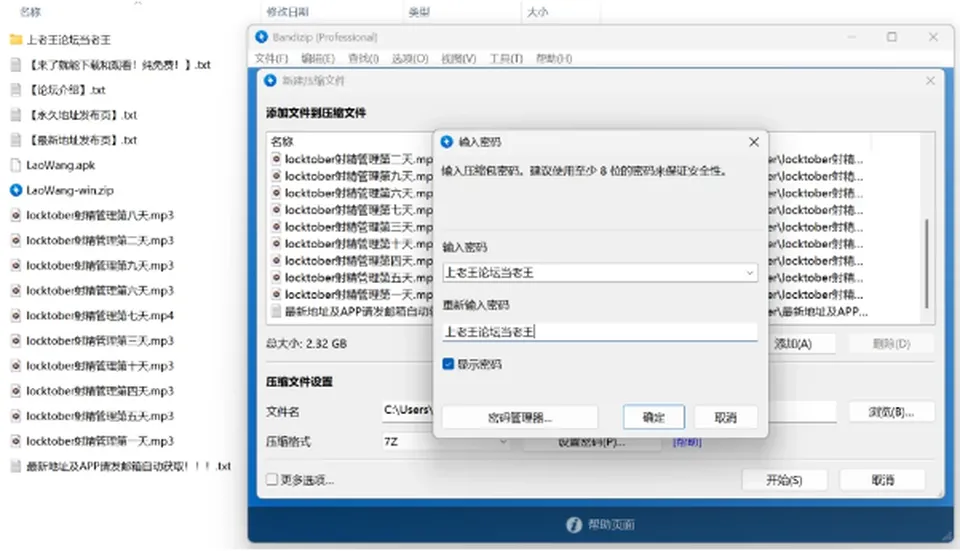The width and height of the screenshot is (960, 551).
Task: Click the Bandizip logo in main title bar
Action: 262,37
